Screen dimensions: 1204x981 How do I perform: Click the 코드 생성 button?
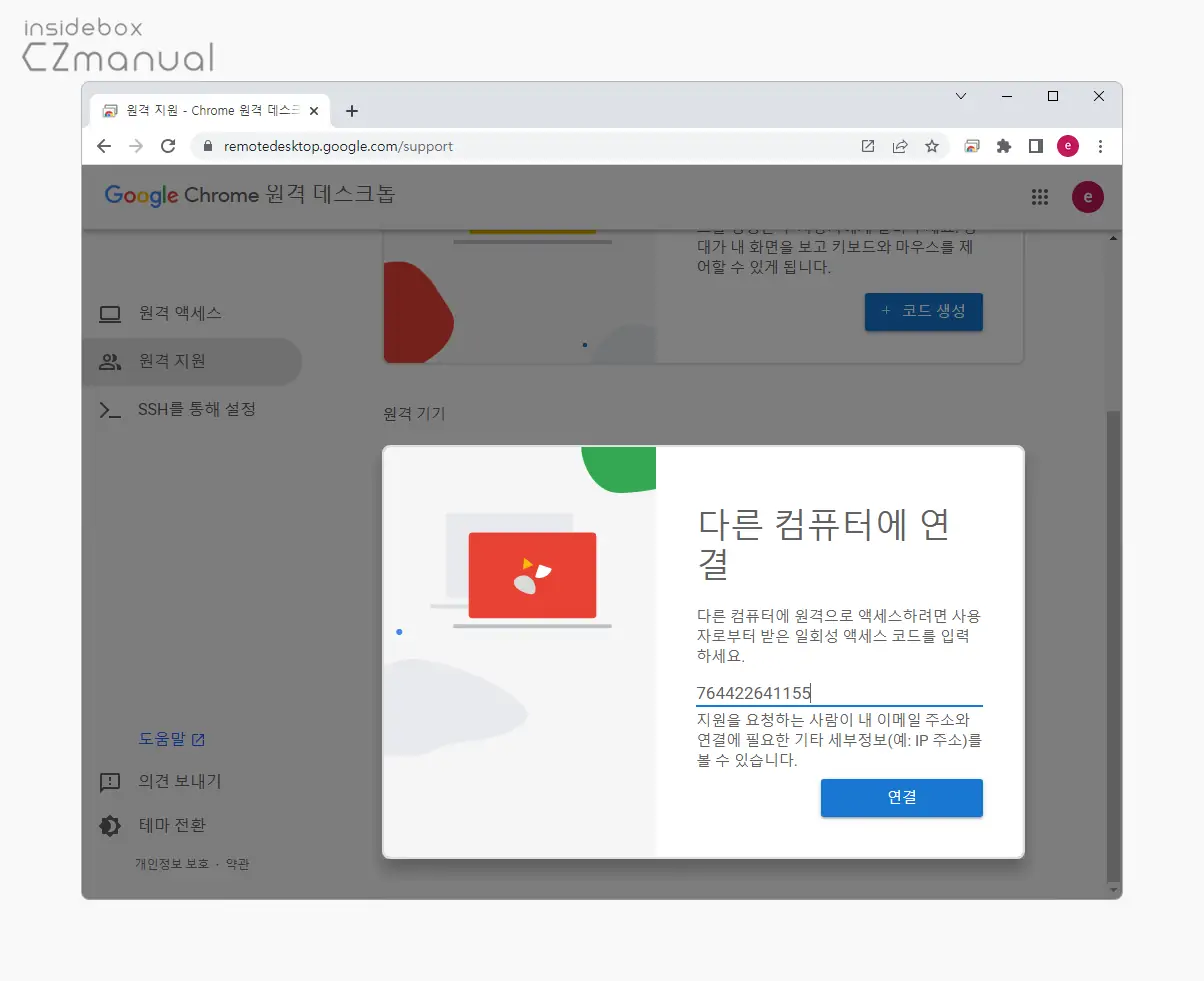tap(924, 312)
